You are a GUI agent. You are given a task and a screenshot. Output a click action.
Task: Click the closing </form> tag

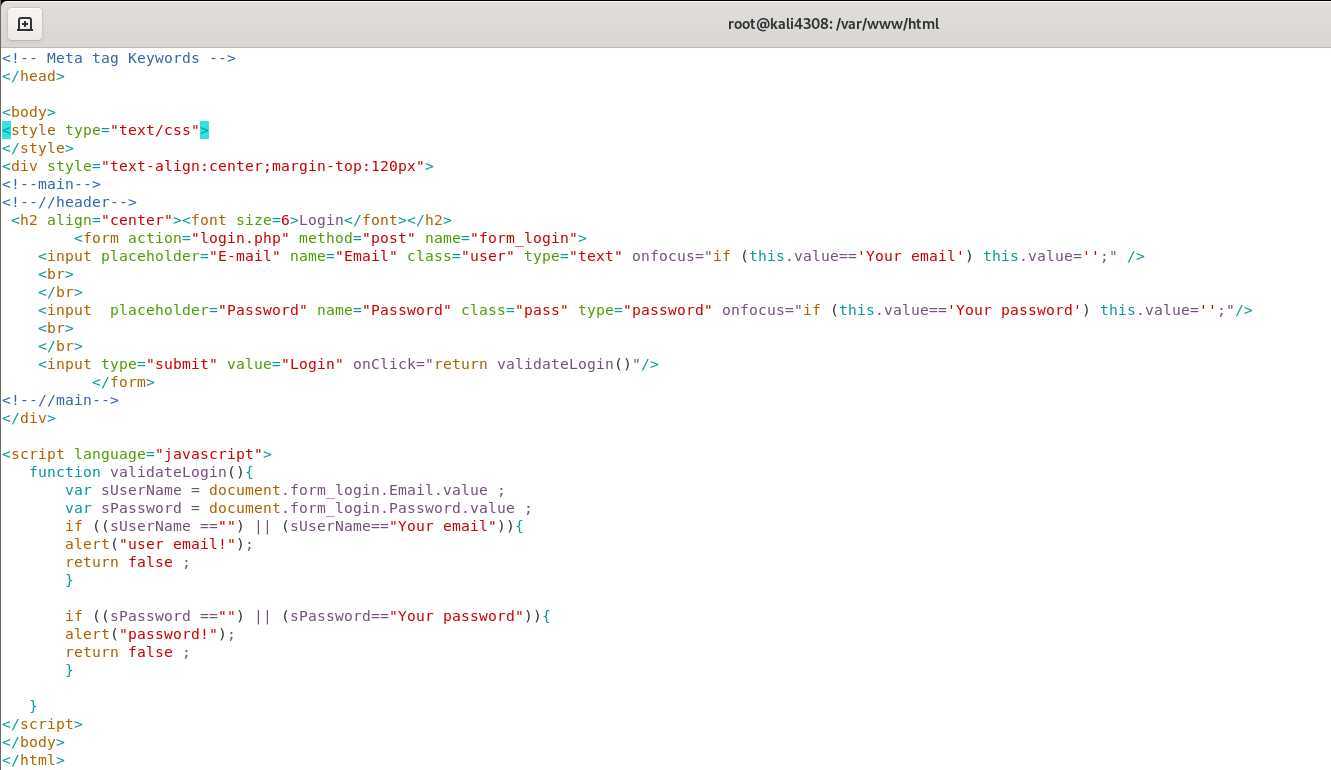123,382
